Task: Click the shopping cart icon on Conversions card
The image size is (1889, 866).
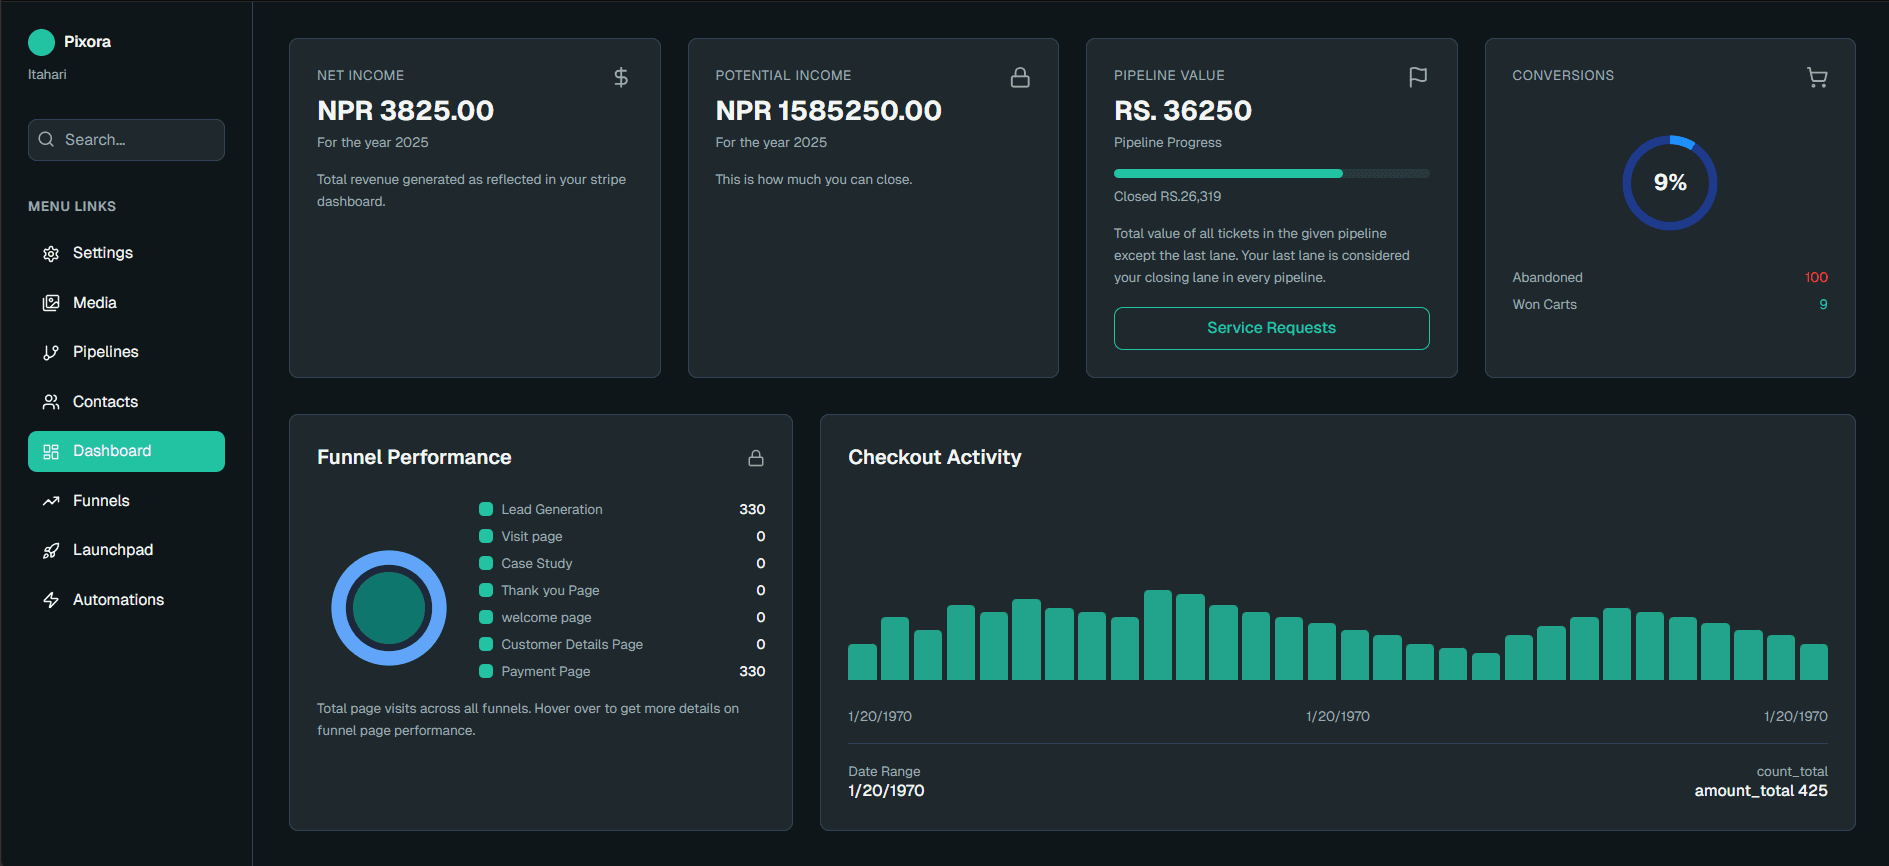Action: pyautogui.click(x=1816, y=77)
